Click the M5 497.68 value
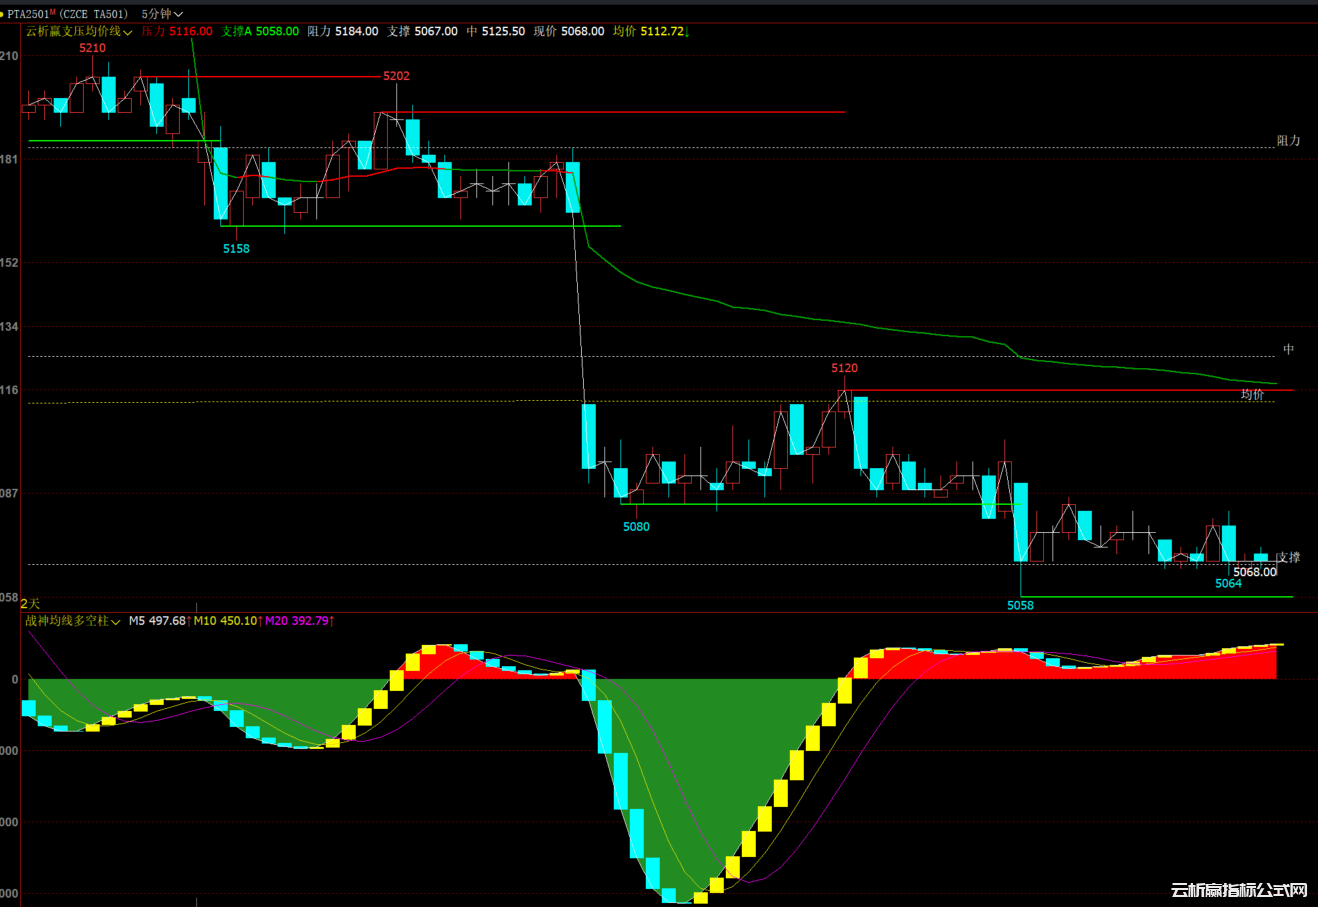Viewport: 1318px width, 907px height. (160, 621)
